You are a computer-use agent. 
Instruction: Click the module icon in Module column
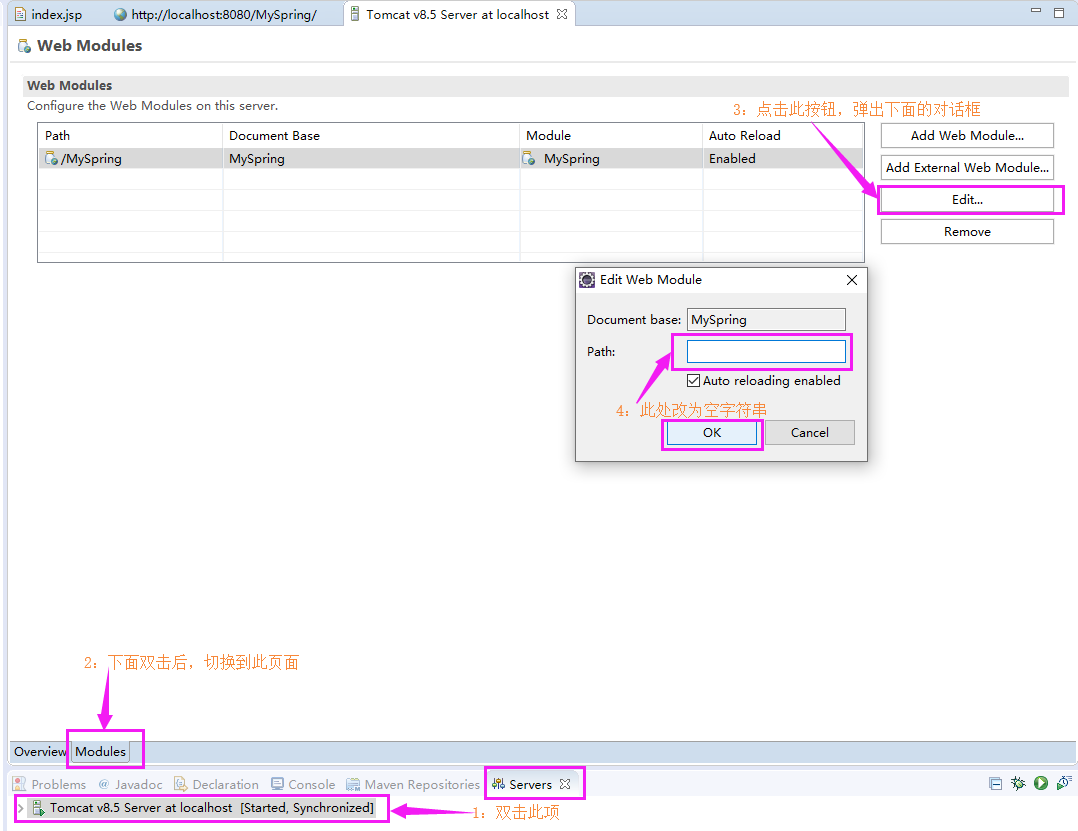pyautogui.click(x=529, y=159)
